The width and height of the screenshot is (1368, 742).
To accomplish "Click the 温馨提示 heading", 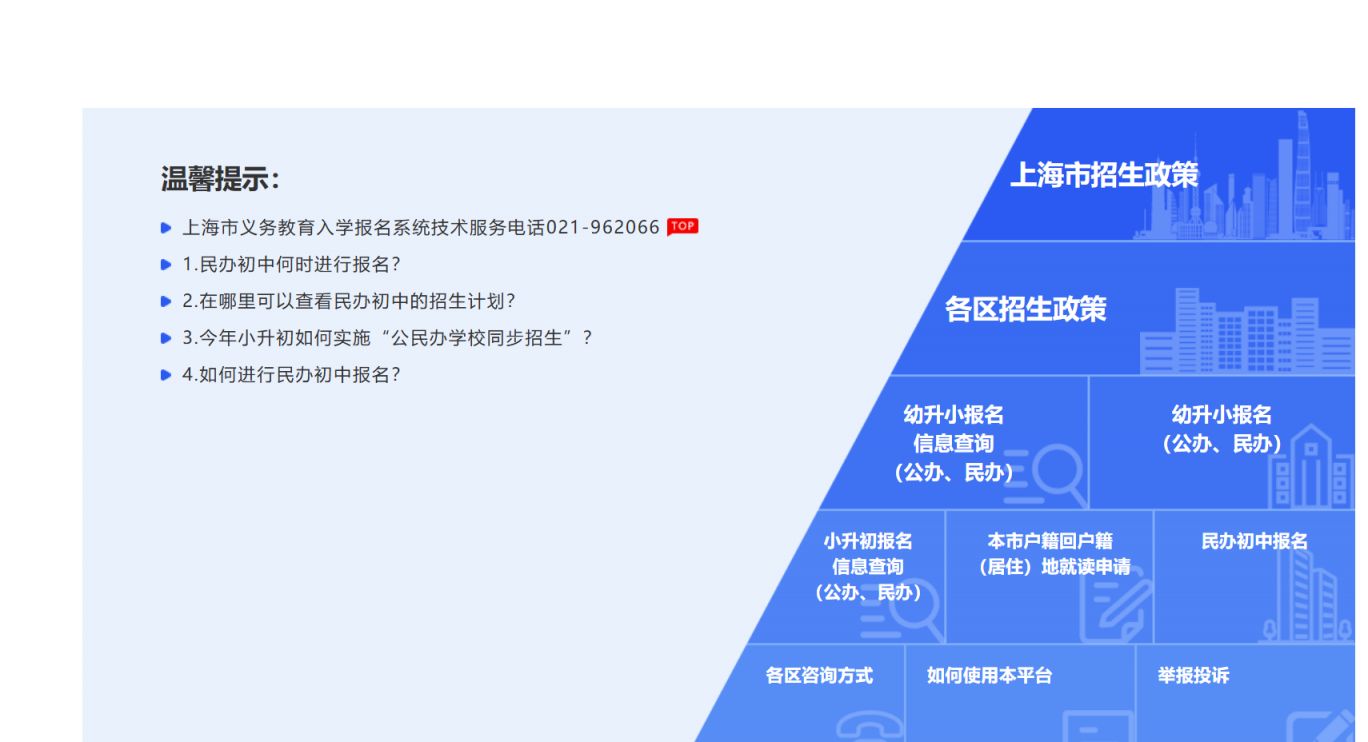I will coord(221,180).
